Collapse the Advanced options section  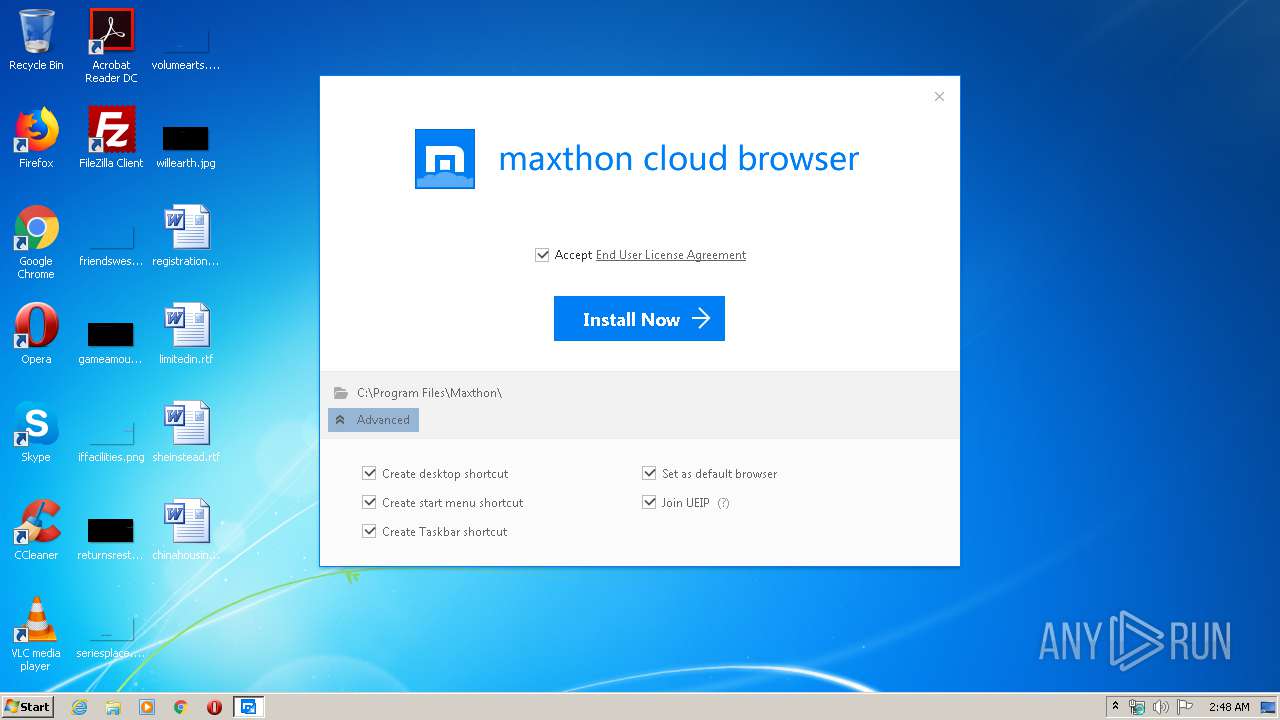[x=373, y=420]
